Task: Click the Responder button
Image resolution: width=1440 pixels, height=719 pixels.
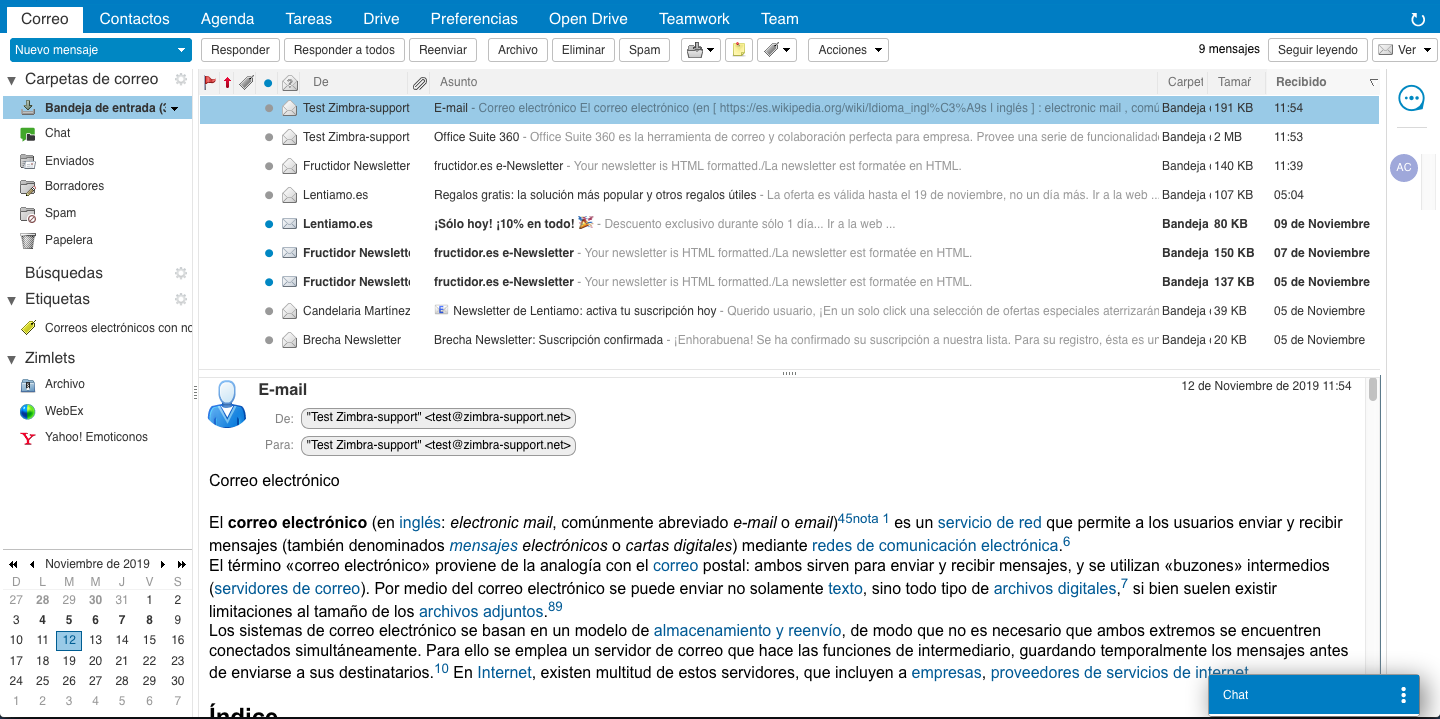Action: (241, 50)
